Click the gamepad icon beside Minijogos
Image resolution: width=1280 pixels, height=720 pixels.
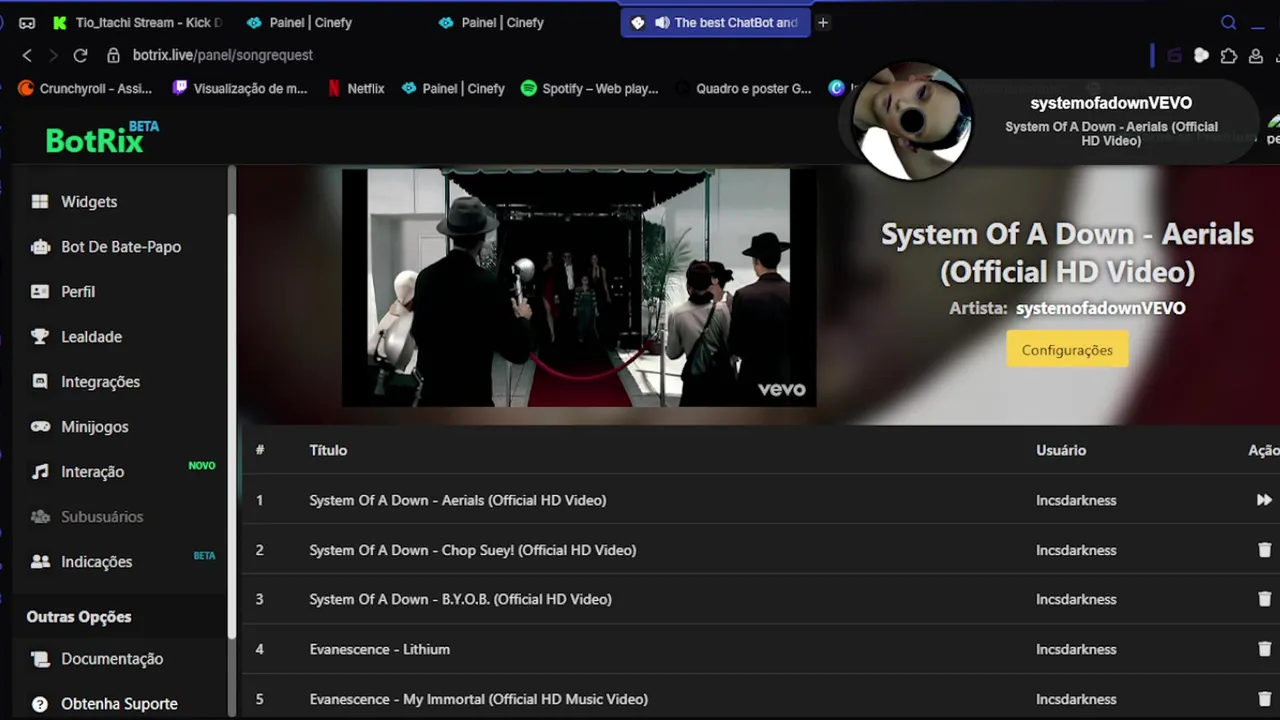coord(40,427)
